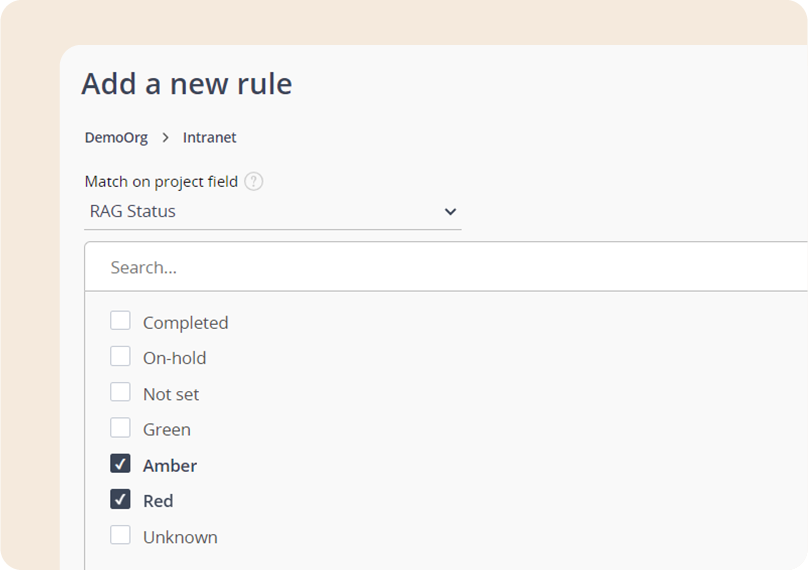Tick the Not set checkbox
808x570 pixels.
point(120,392)
